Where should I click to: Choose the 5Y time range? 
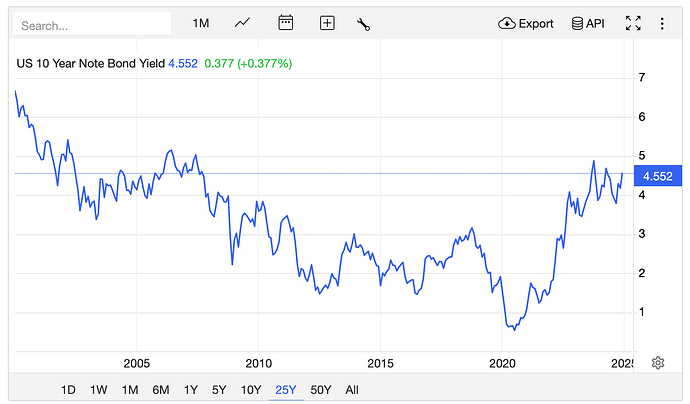219,389
